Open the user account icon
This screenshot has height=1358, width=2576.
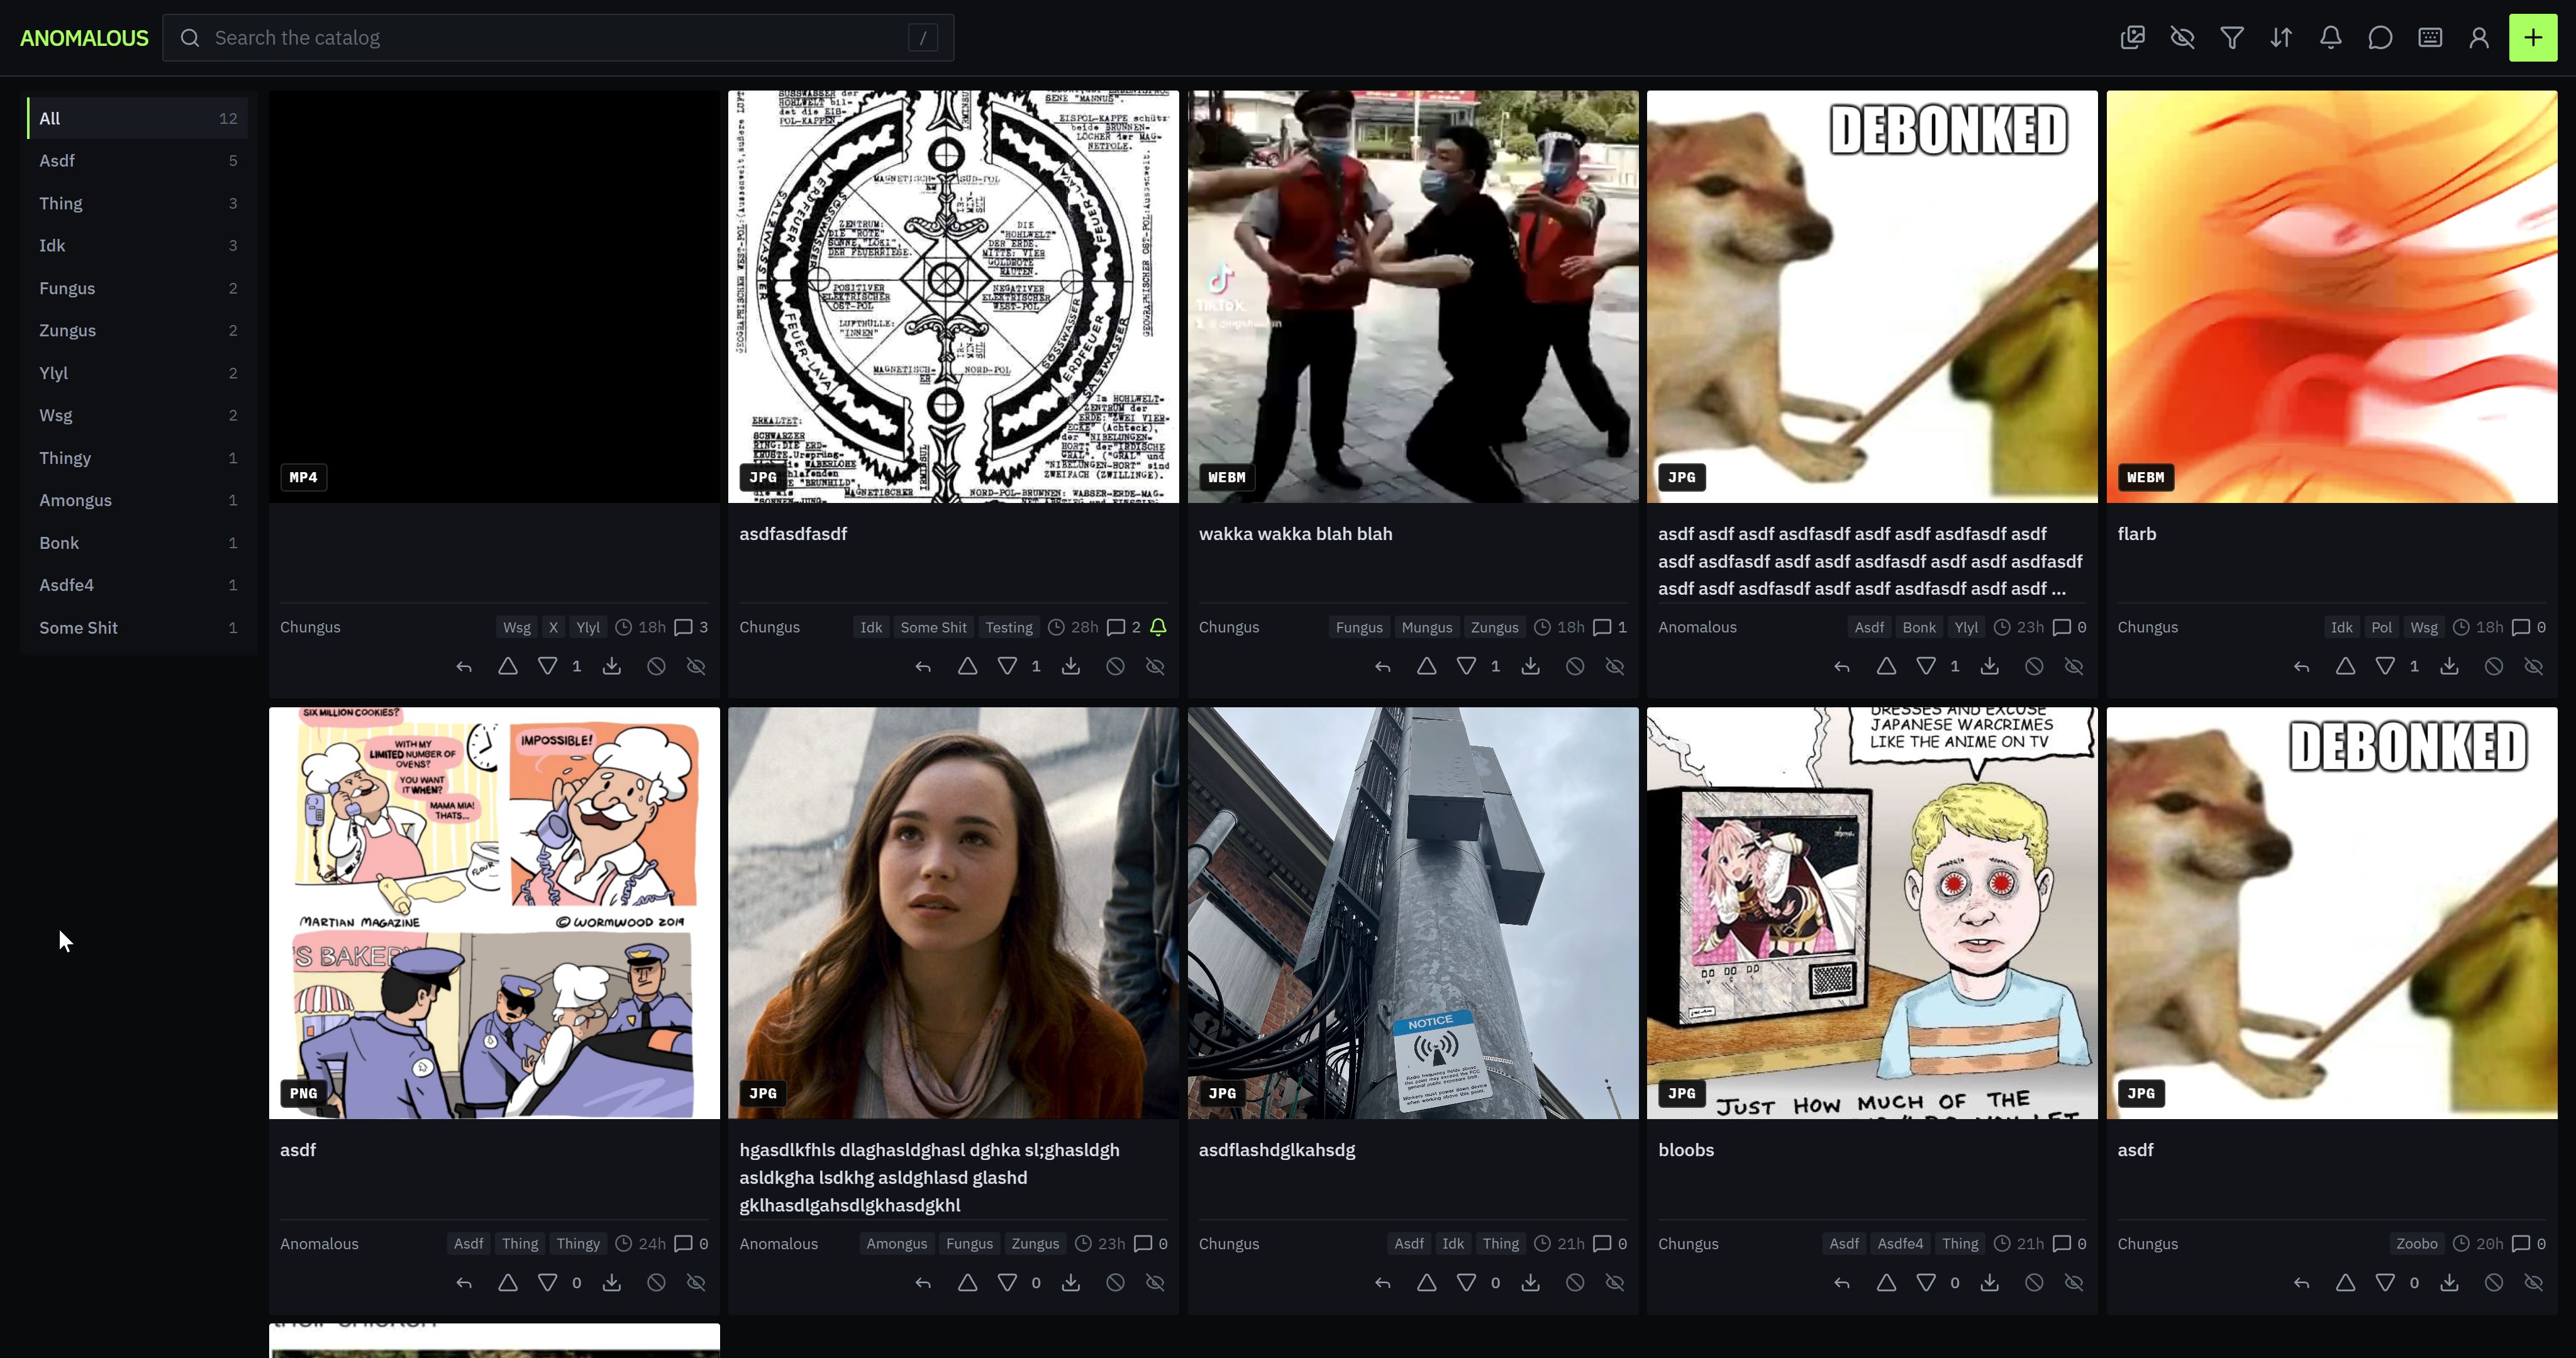2479,38
